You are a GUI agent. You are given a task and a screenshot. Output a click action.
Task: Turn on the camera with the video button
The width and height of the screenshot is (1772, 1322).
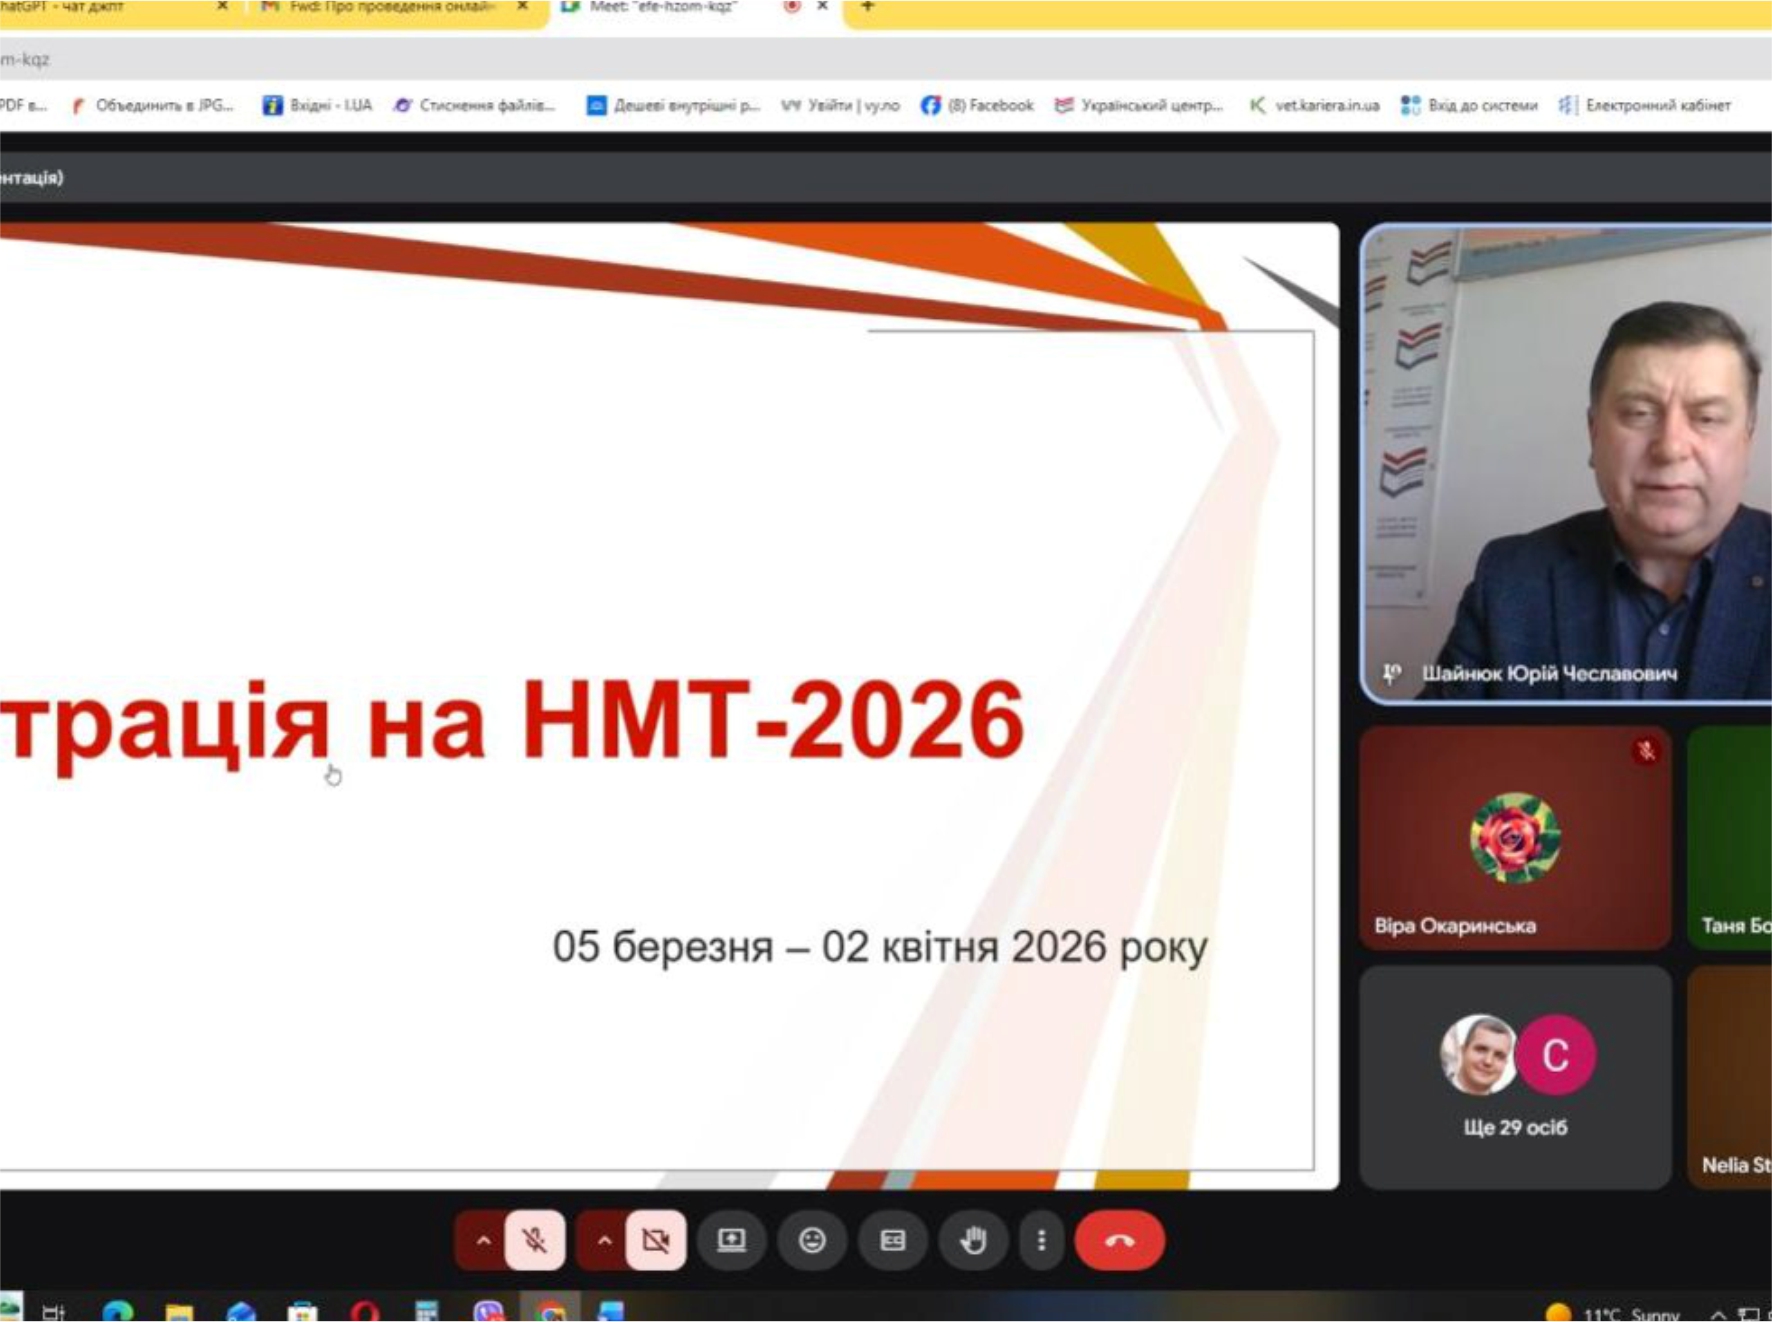[656, 1241]
